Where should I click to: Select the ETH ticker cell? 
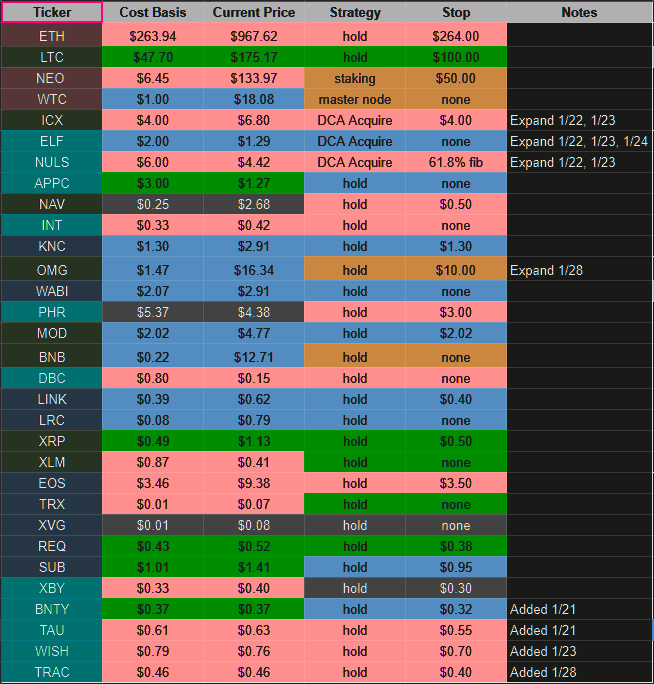52,36
